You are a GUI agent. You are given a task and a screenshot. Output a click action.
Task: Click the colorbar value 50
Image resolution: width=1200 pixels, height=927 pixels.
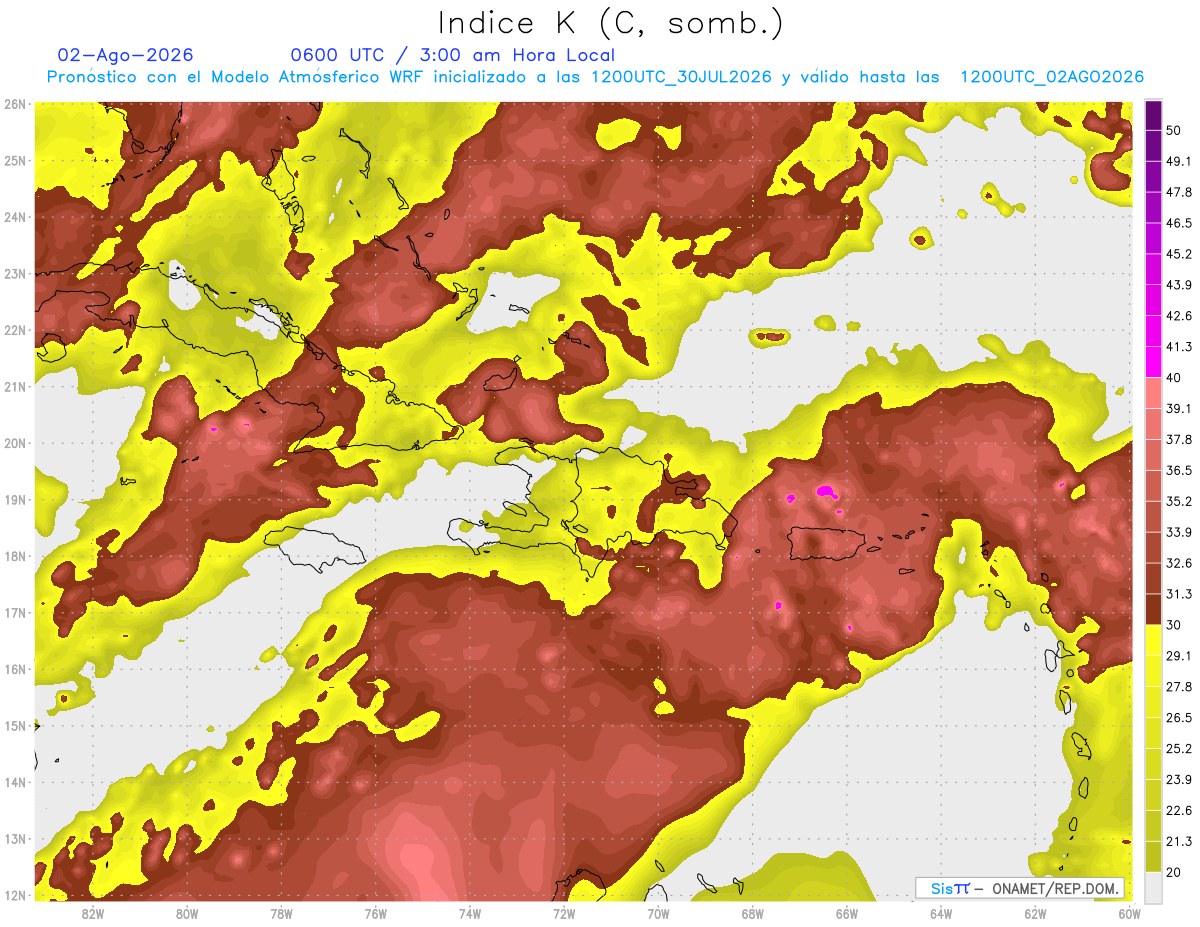1174,130
